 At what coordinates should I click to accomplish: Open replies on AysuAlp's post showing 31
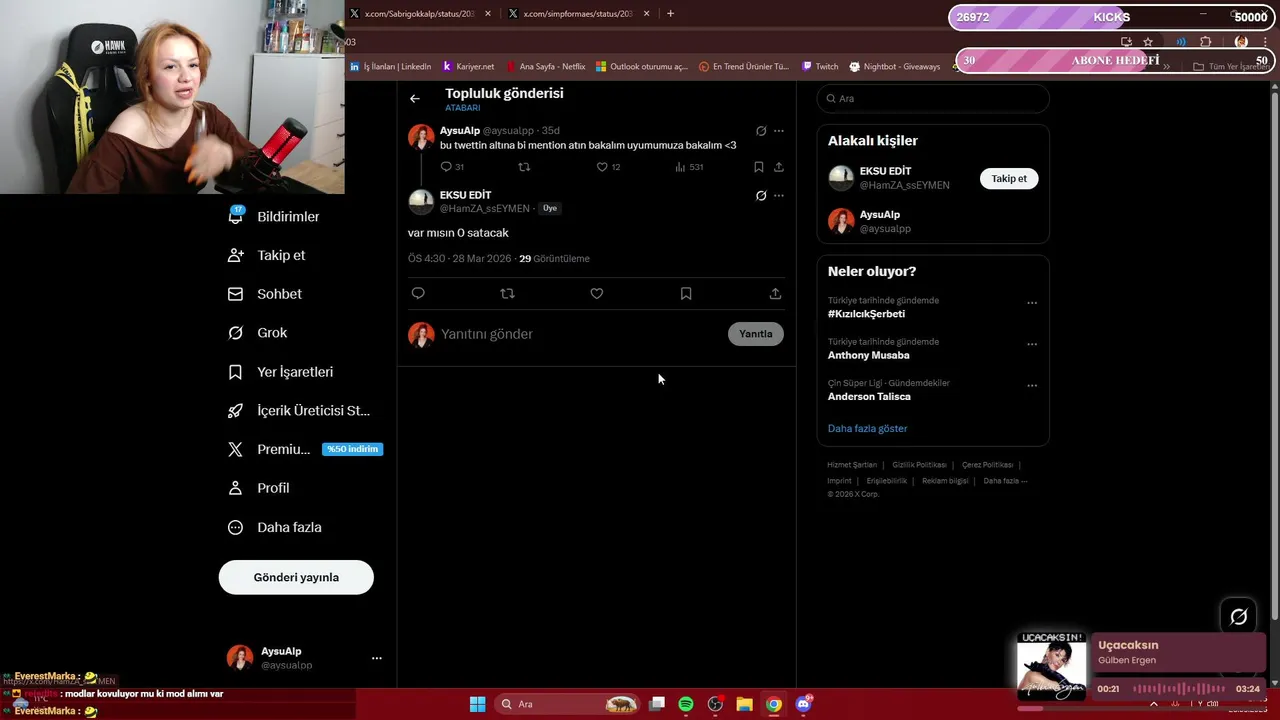pyautogui.click(x=452, y=167)
